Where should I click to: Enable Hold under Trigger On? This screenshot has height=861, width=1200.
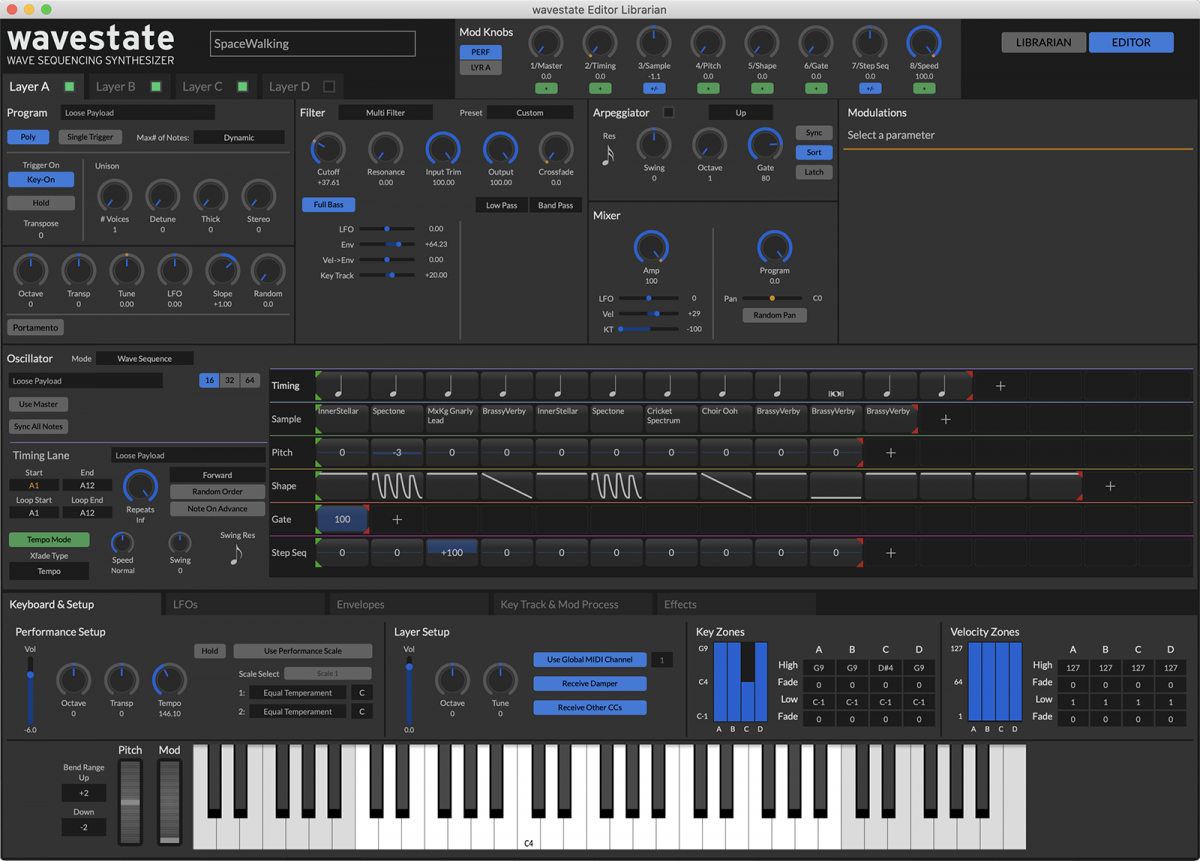[40, 202]
